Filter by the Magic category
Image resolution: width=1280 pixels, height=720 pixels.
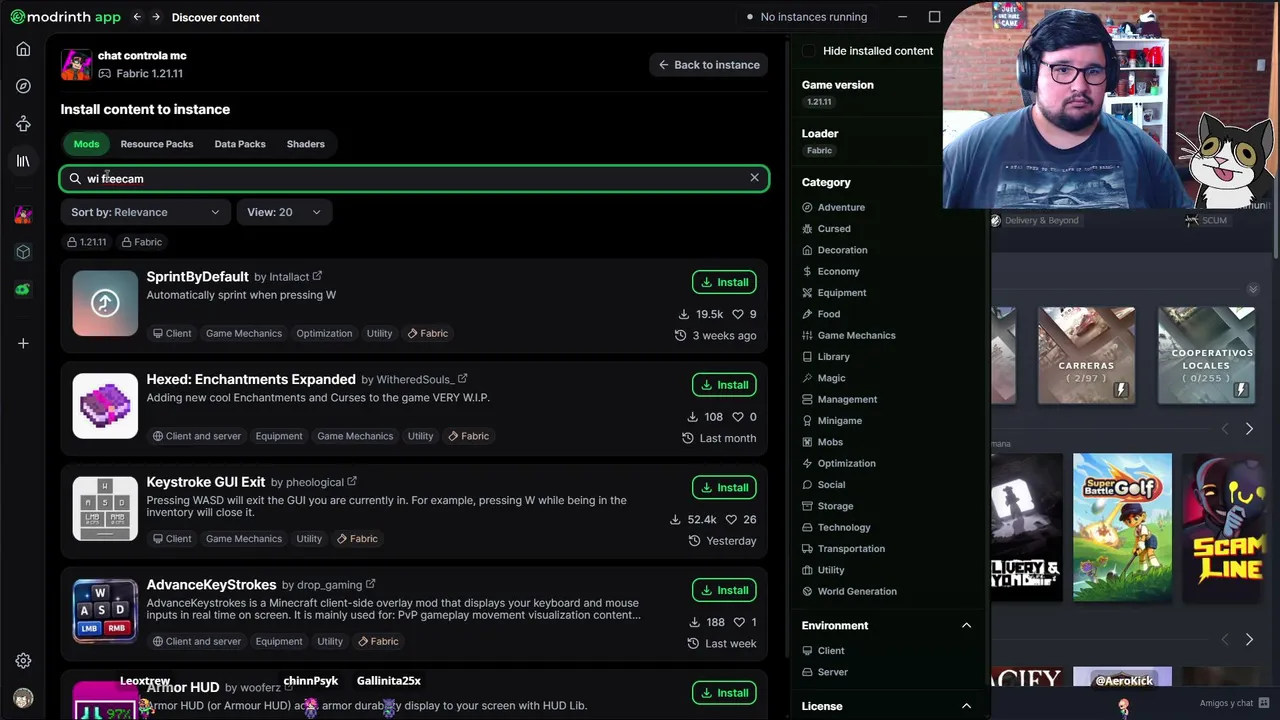824,378
